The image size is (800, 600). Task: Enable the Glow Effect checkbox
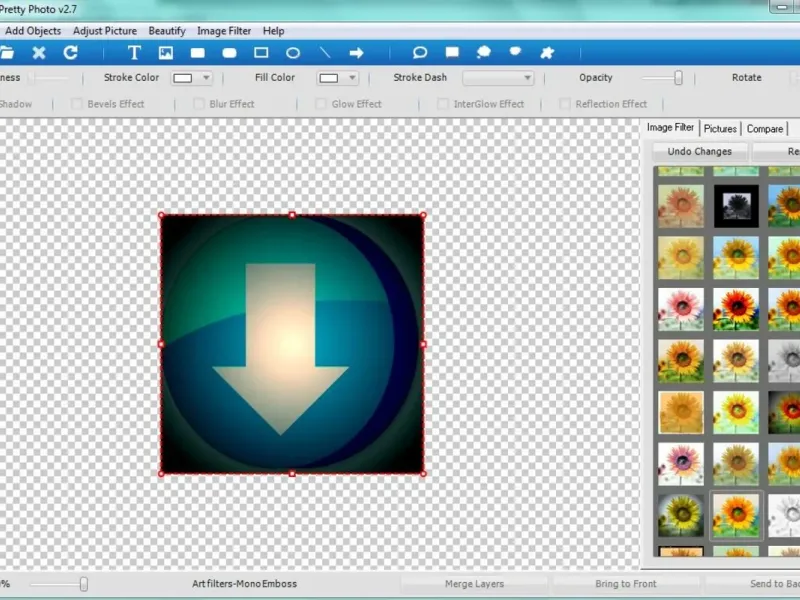pyautogui.click(x=320, y=104)
